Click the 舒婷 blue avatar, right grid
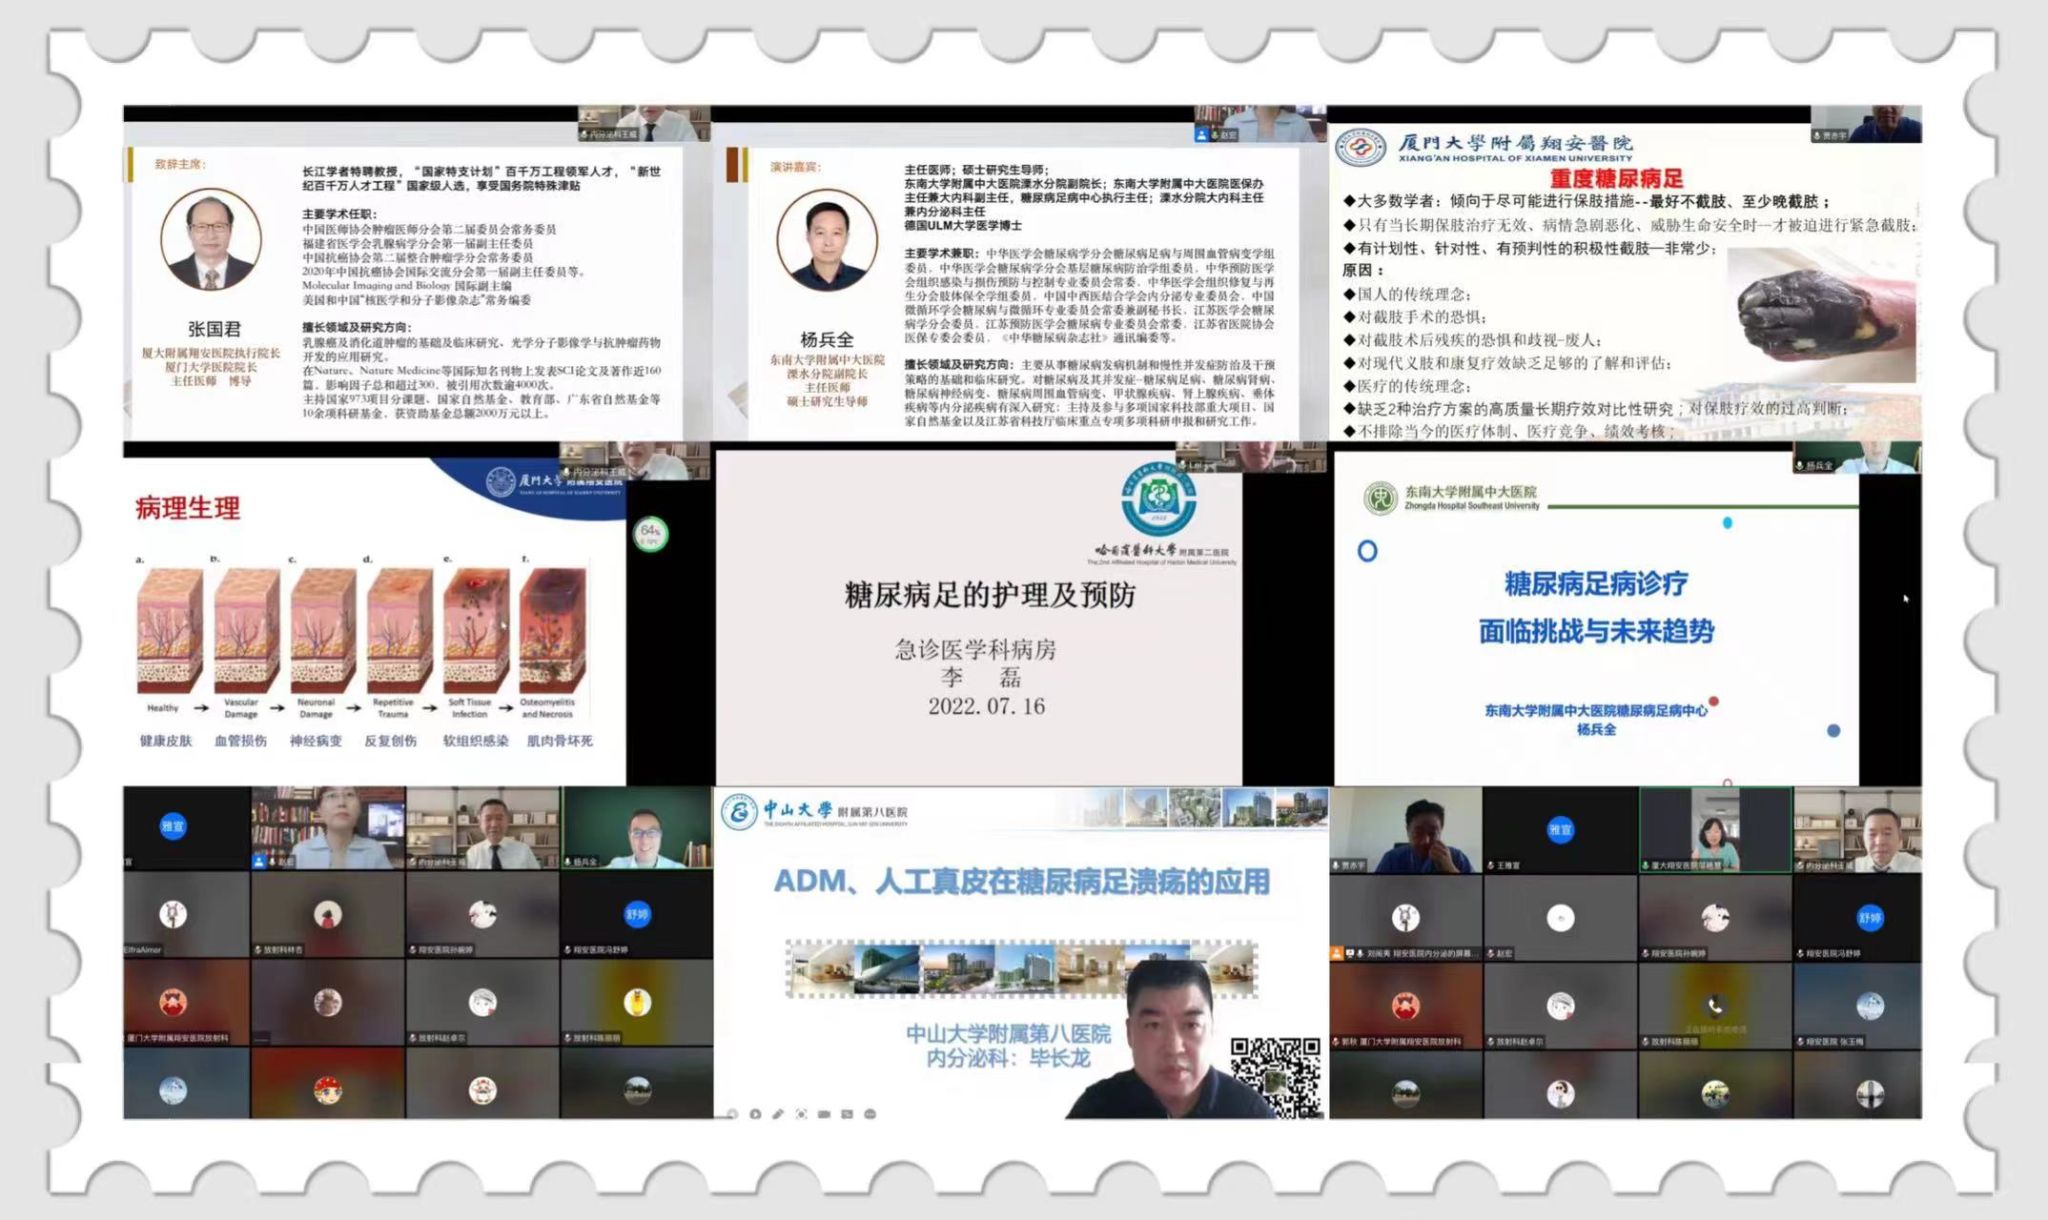The image size is (2048, 1220). 1868,917
